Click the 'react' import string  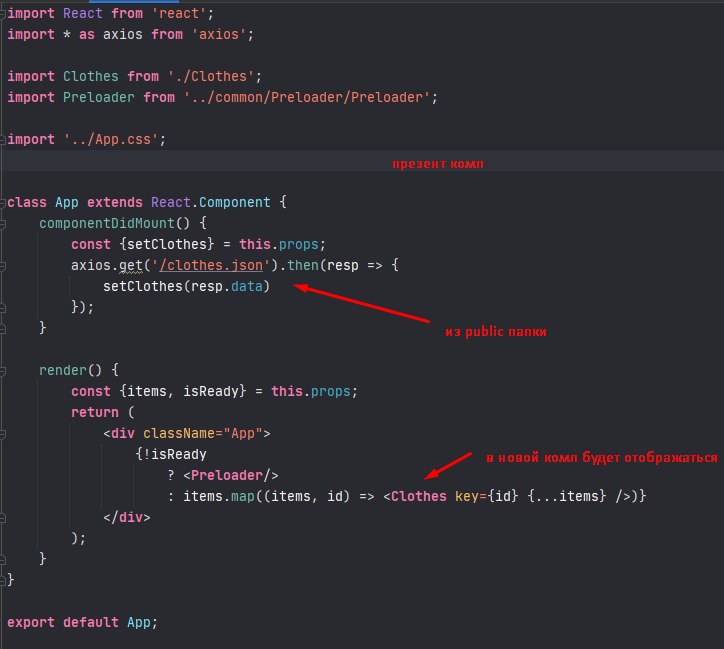pos(179,13)
